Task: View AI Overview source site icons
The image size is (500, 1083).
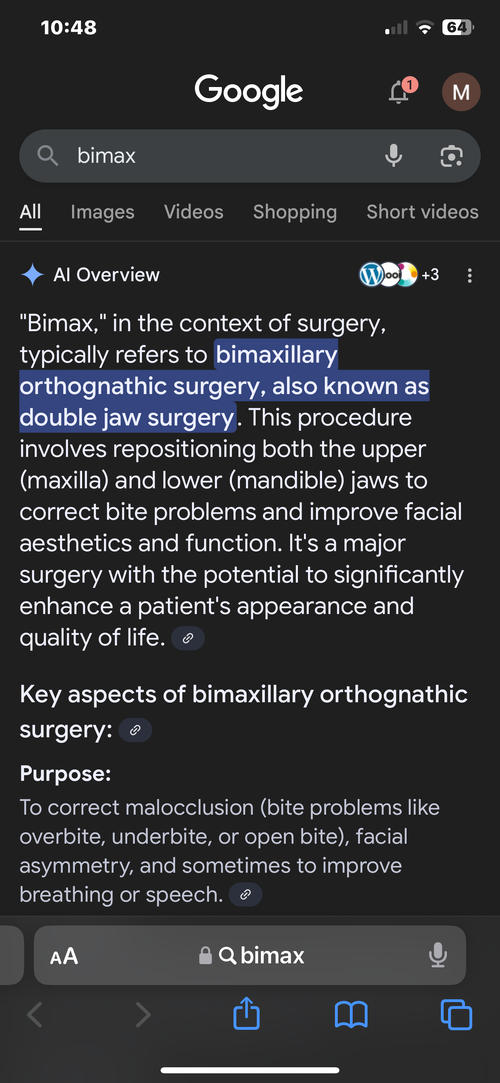Action: coord(399,275)
